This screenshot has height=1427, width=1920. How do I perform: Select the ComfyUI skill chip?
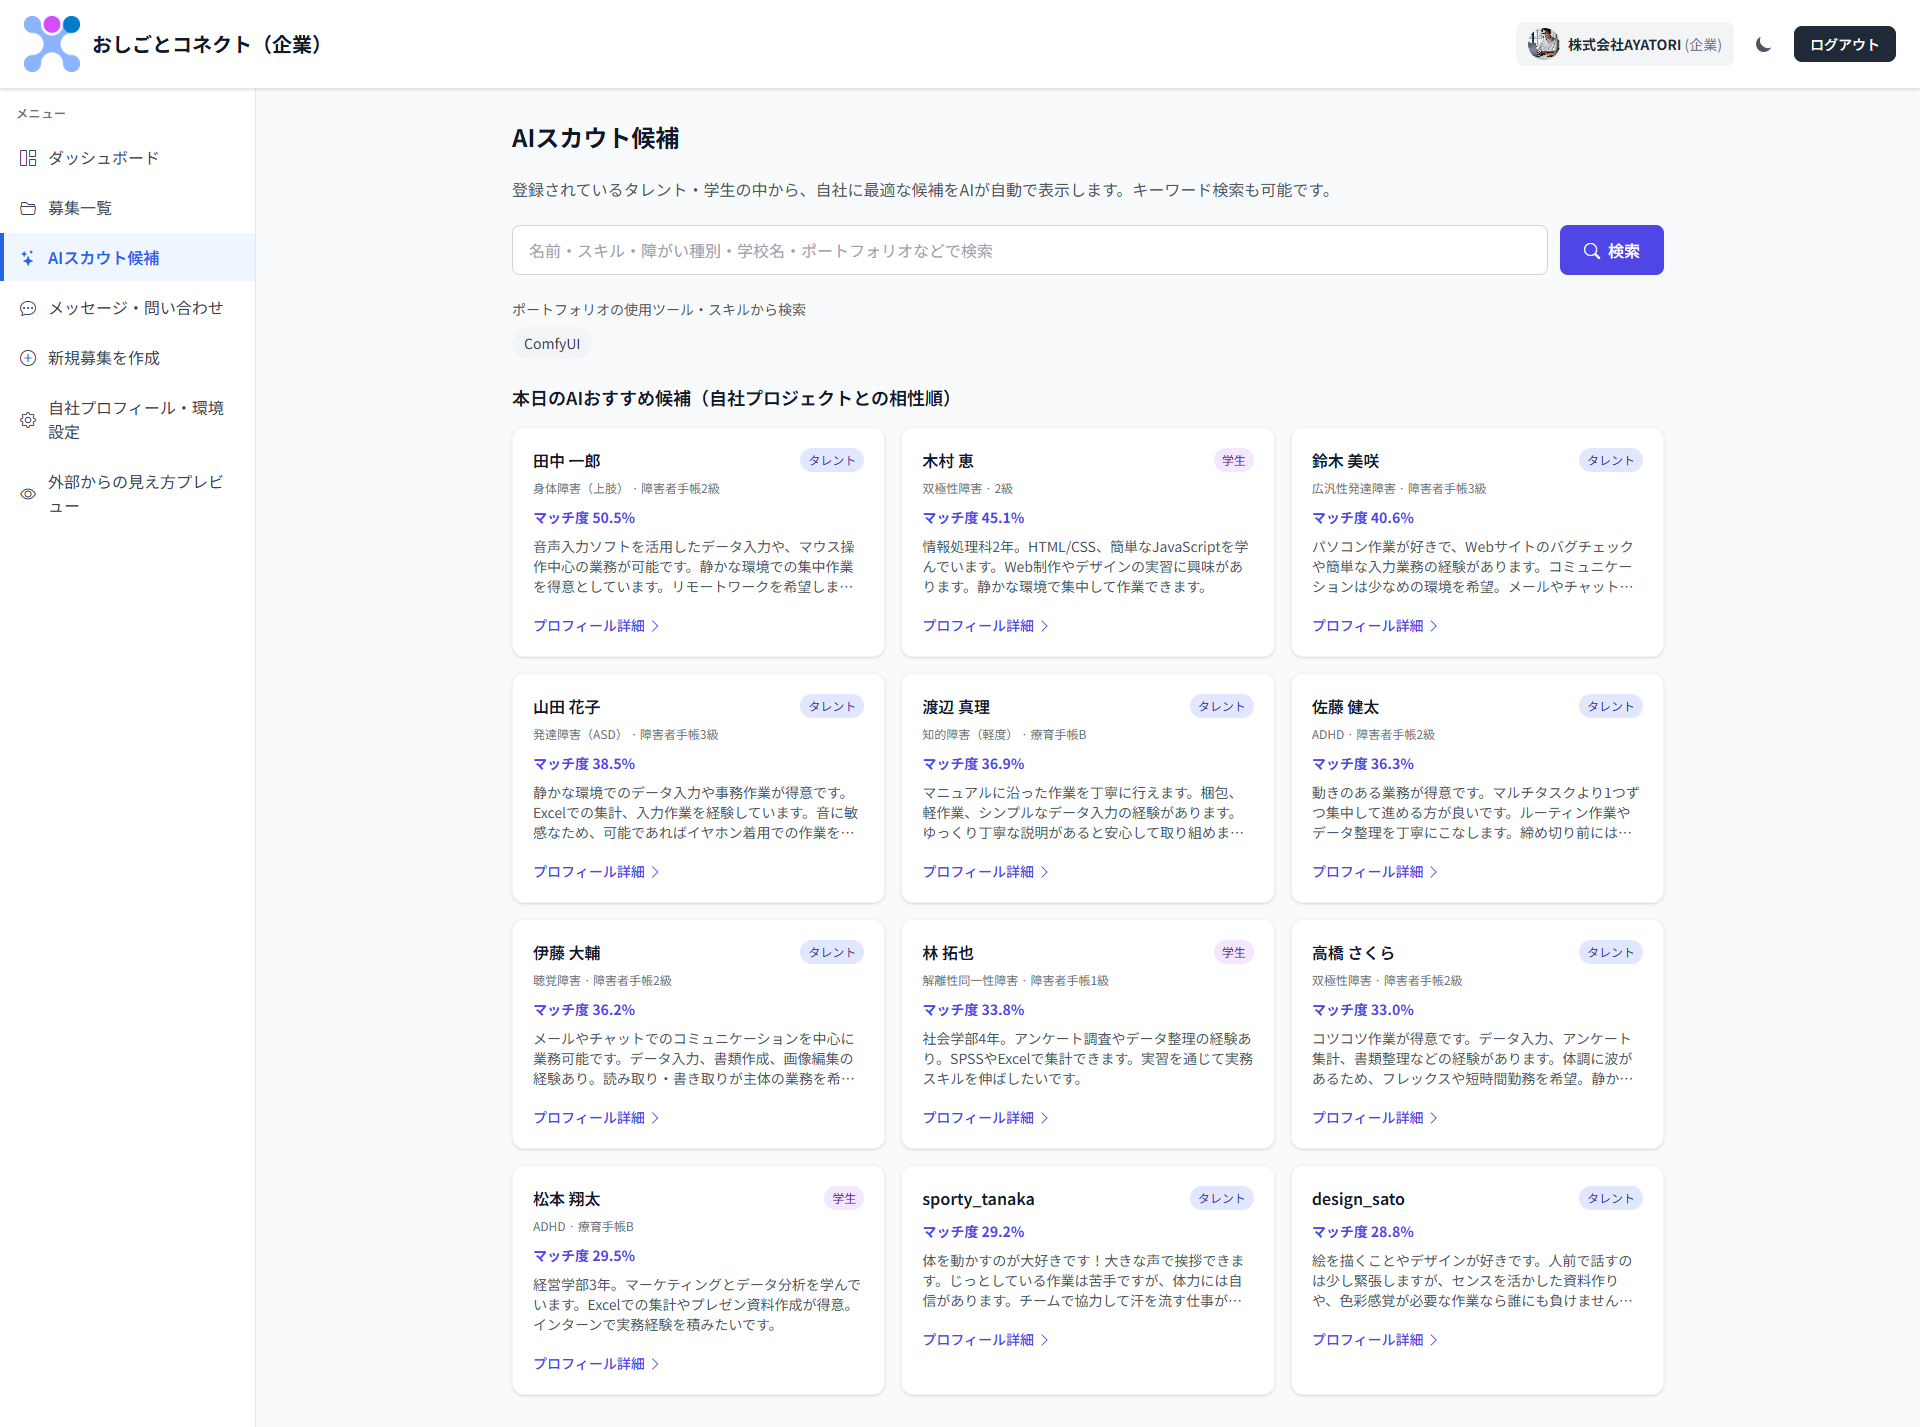point(551,344)
